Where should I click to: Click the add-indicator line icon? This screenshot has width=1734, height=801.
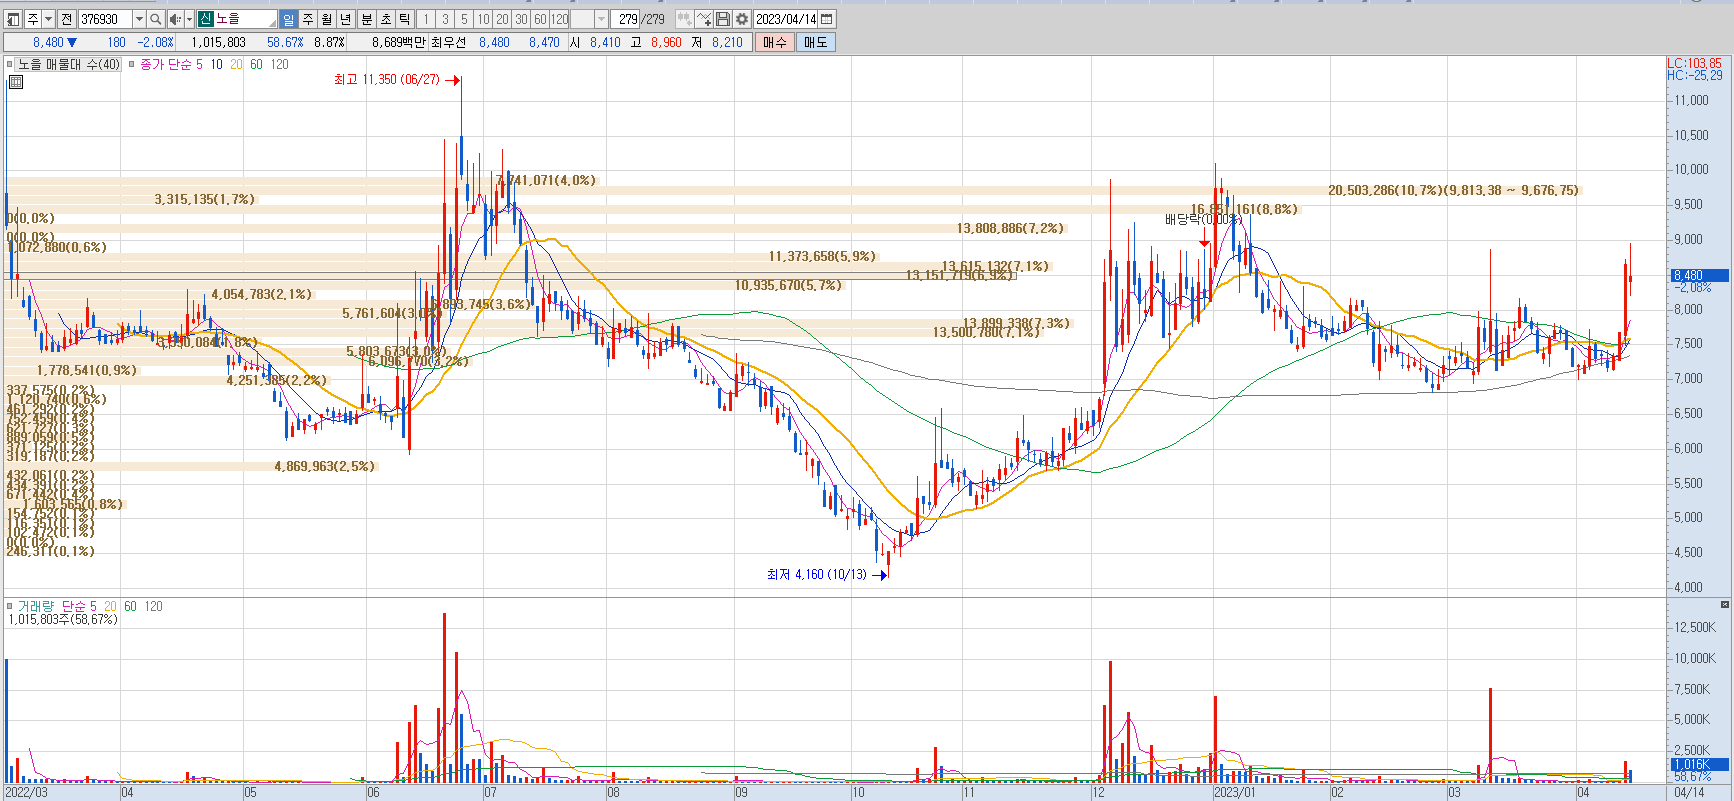click(x=704, y=19)
